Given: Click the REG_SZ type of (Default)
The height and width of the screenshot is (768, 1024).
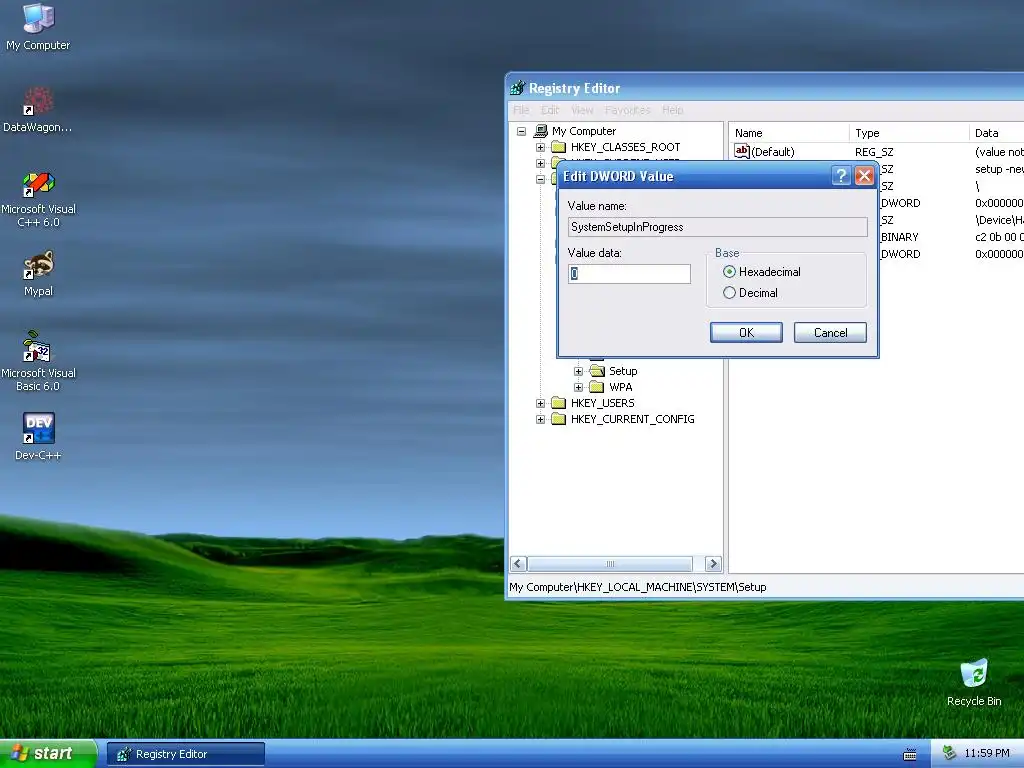Looking at the screenshot, I should tap(874, 152).
